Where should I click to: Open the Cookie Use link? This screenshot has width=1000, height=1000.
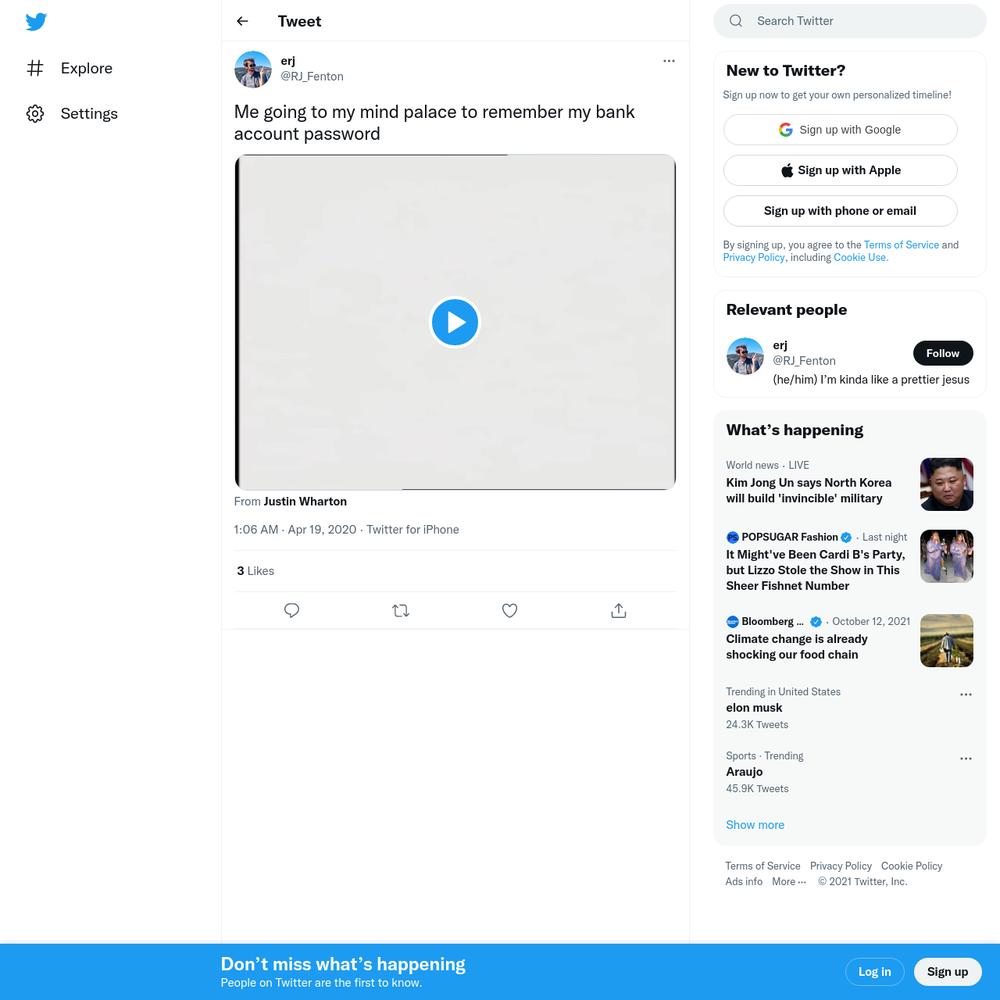[x=859, y=258]
